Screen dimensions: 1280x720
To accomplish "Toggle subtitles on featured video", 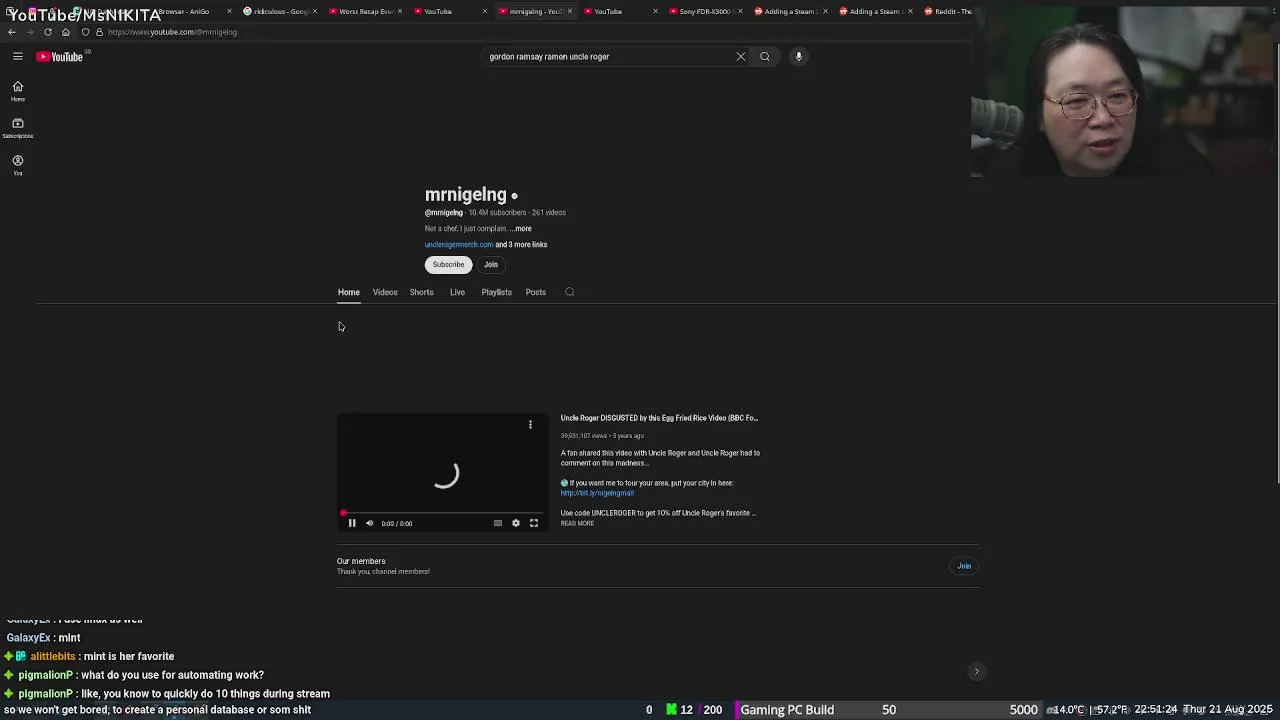I will [498, 523].
